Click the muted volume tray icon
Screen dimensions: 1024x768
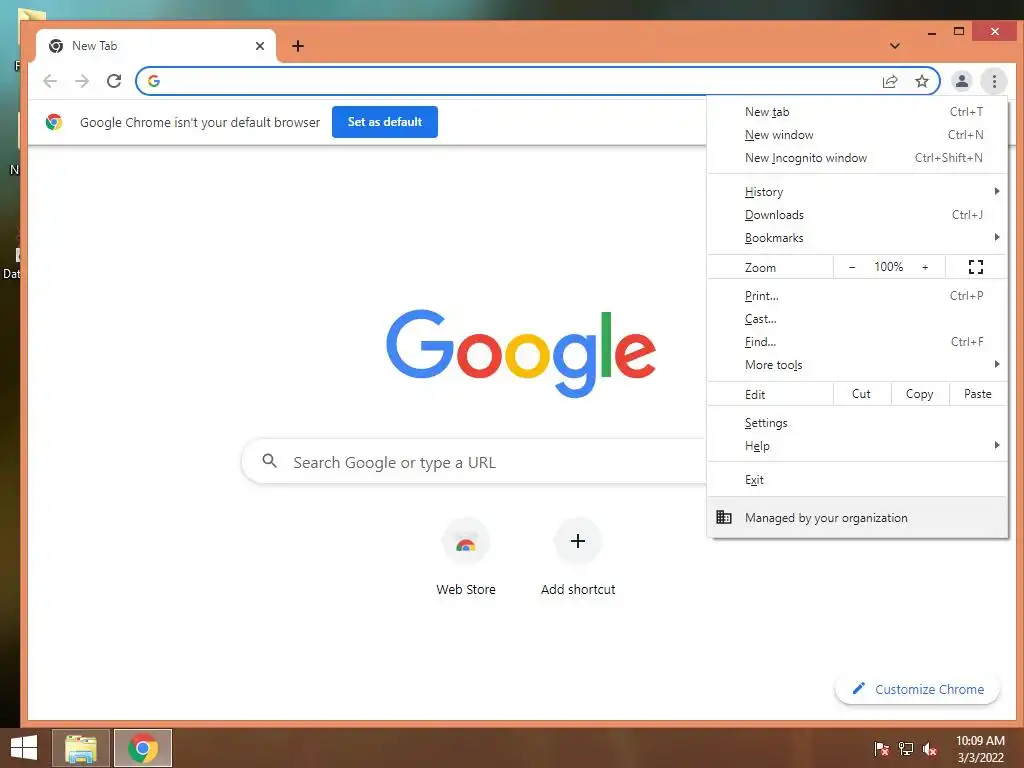click(930, 749)
